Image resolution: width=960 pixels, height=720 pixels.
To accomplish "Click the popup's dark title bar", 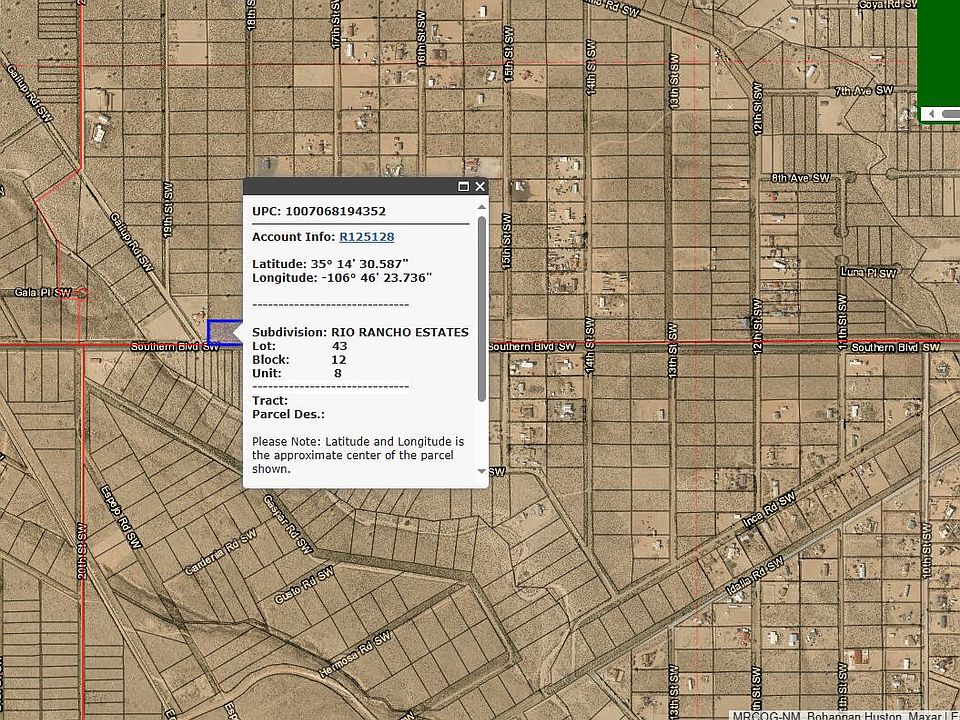I will pos(350,187).
